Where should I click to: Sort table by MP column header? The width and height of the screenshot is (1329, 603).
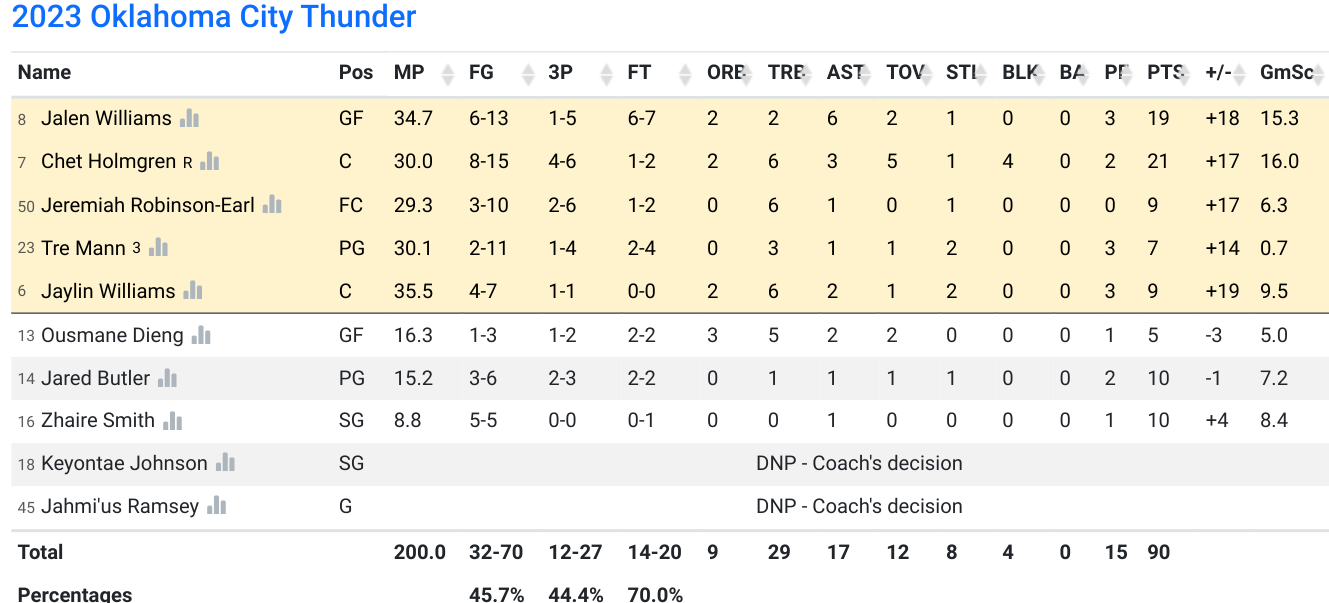point(409,73)
